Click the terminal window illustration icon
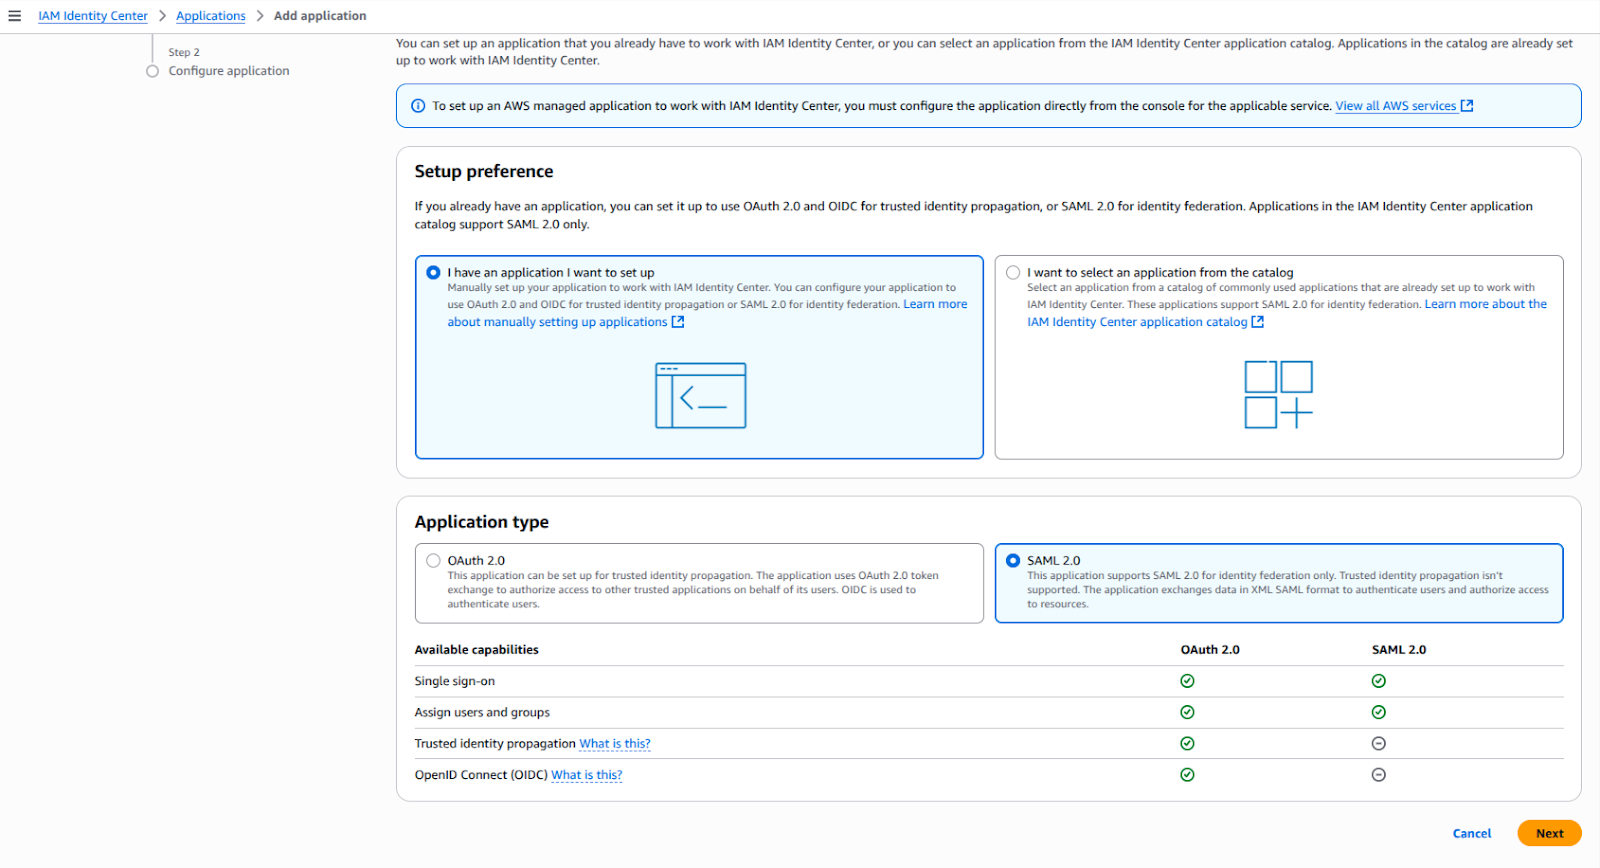This screenshot has width=1600, height=868. pyautogui.click(x=700, y=395)
